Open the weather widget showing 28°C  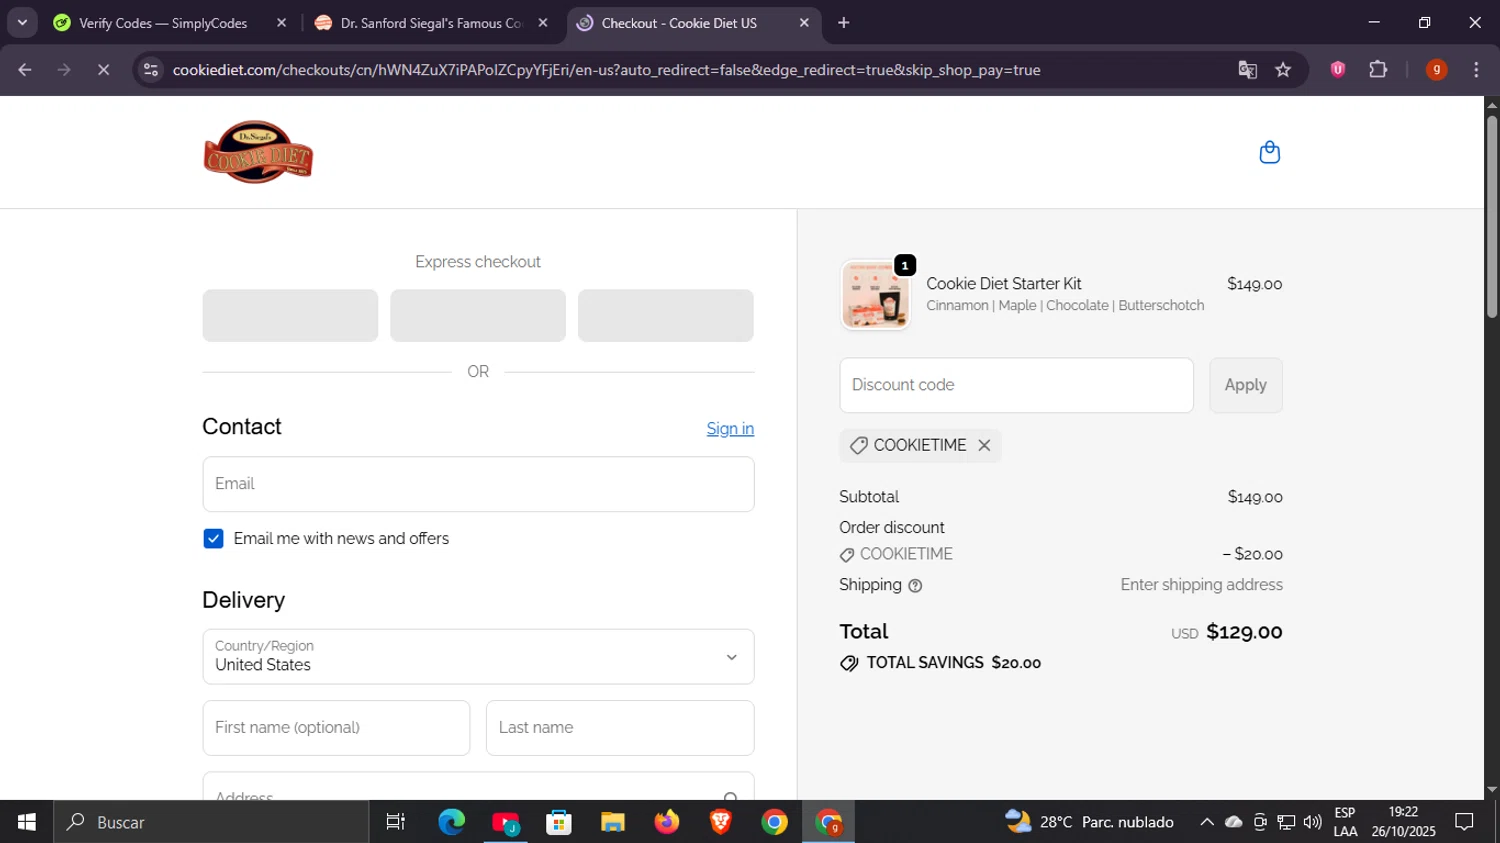(x=1090, y=822)
